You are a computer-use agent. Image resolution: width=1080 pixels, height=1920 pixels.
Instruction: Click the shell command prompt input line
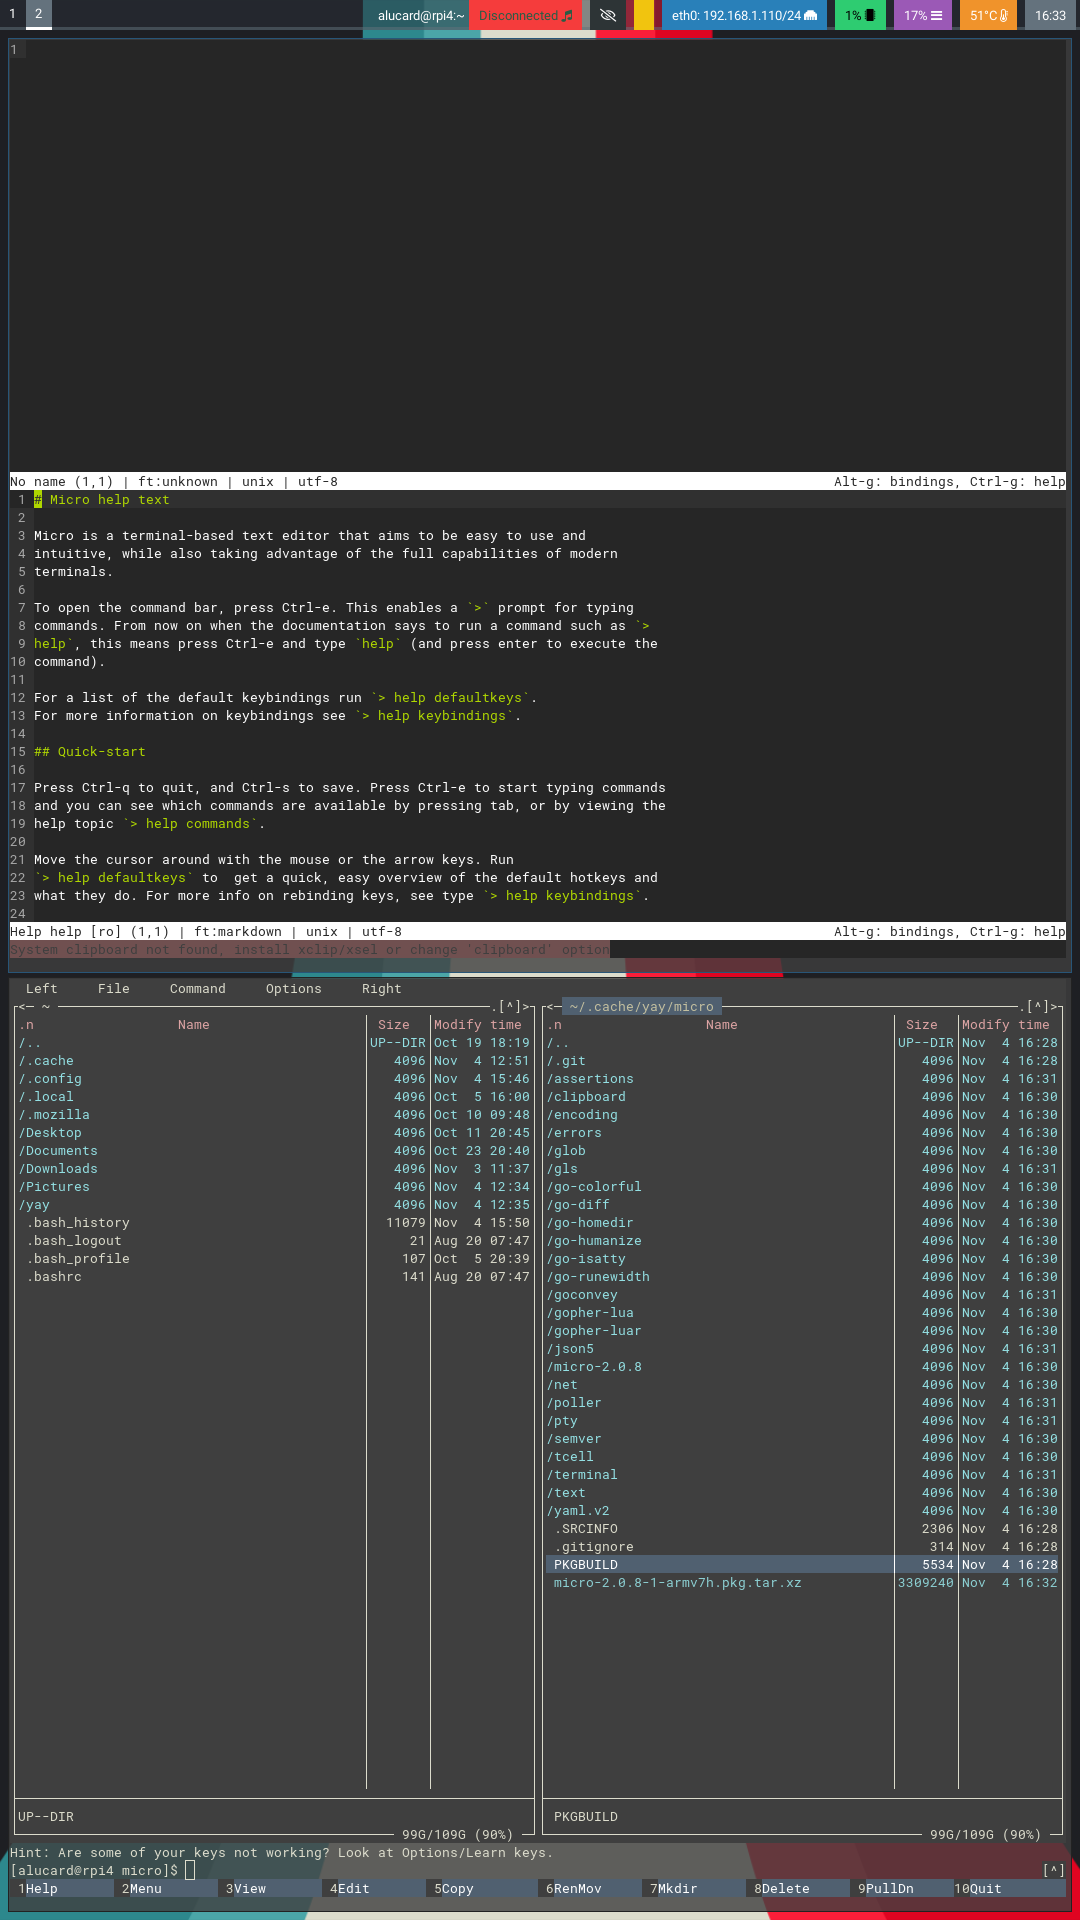click(538, 1870)
